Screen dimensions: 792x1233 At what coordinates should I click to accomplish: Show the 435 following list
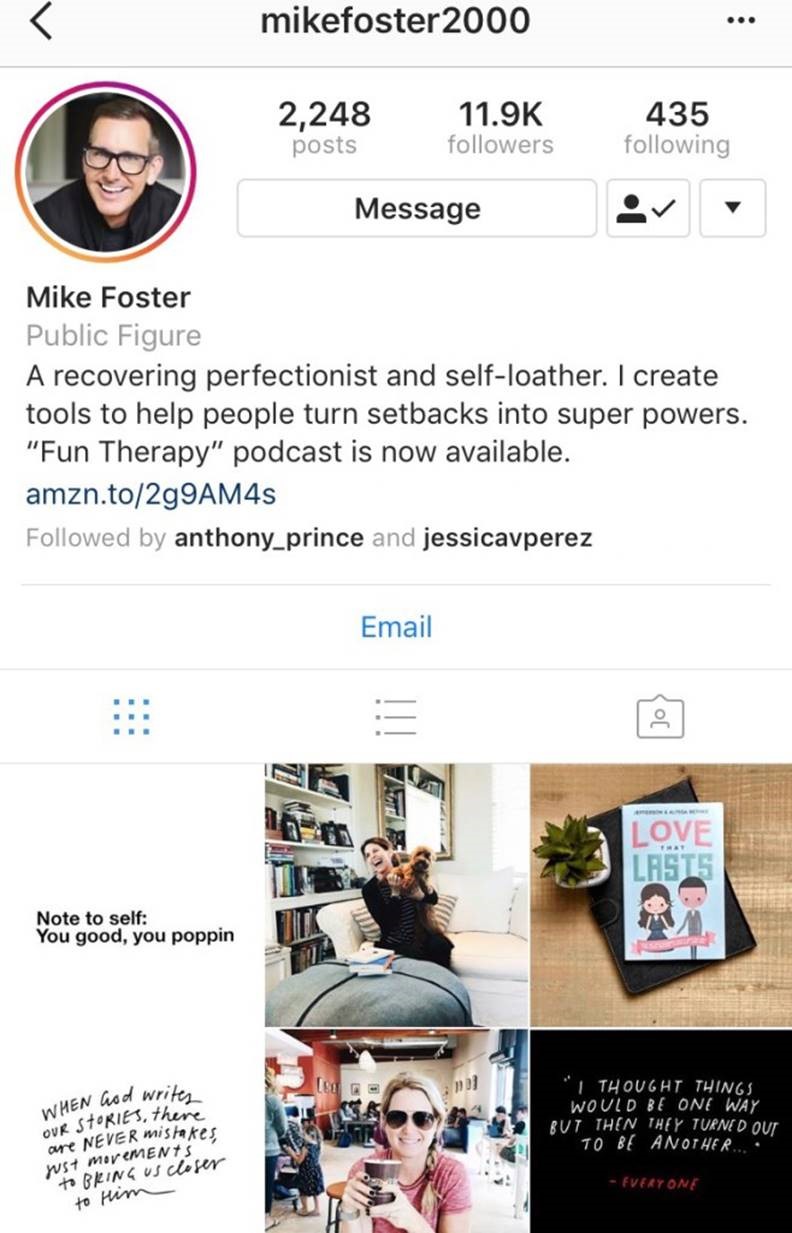click(677, 128)
